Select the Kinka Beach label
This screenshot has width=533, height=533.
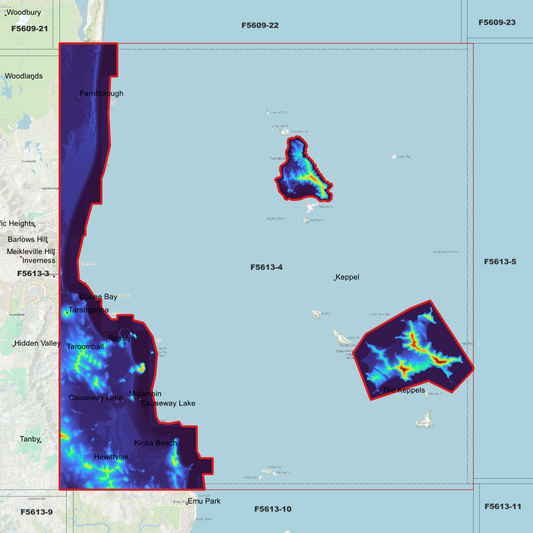pyautogui.click(x=155, y=443)
